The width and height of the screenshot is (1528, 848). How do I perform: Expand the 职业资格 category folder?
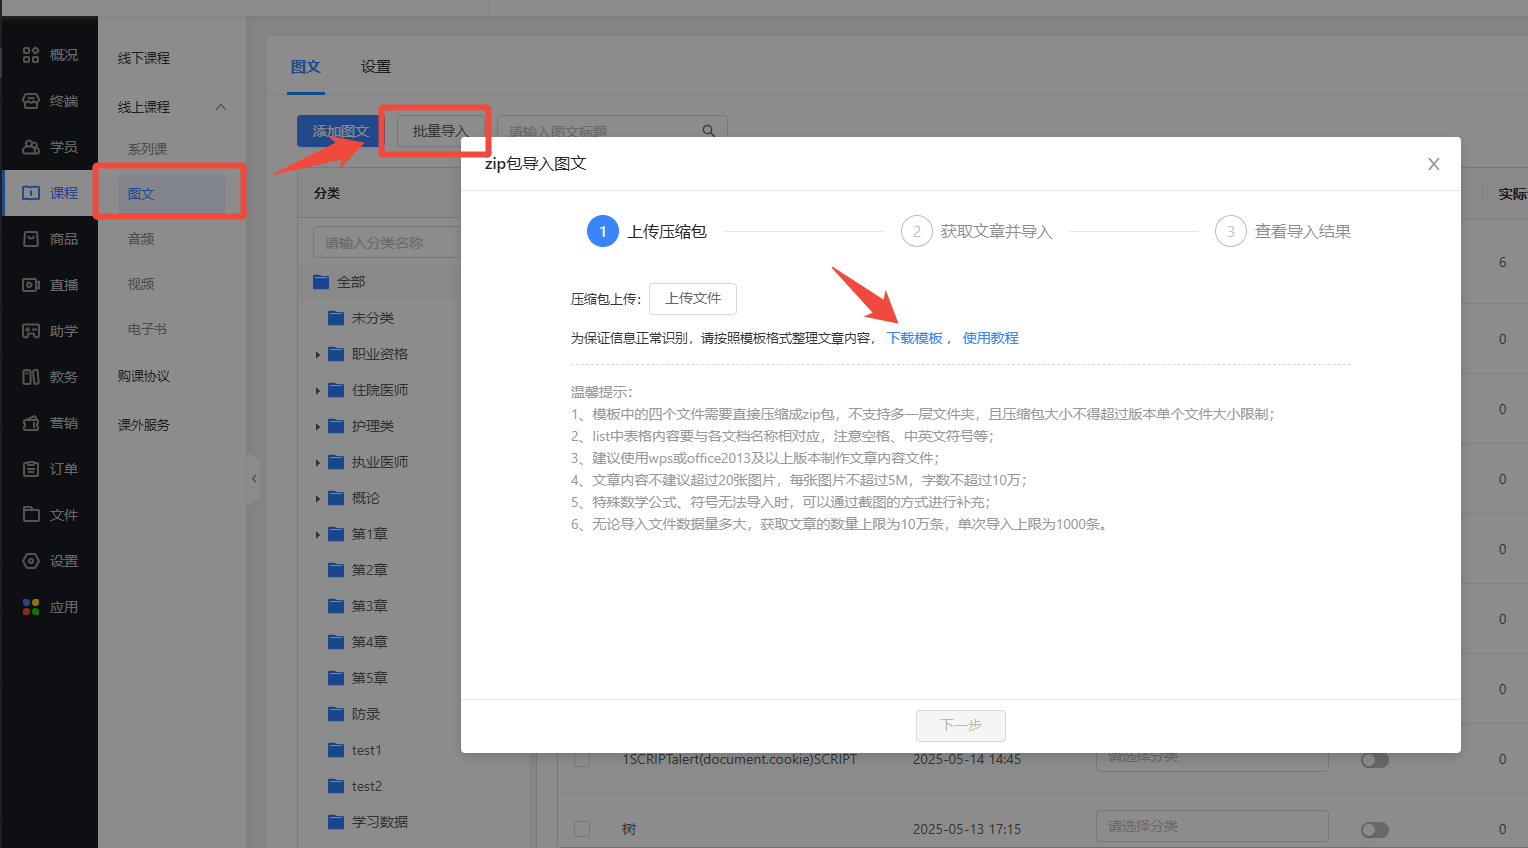(x=318, y=355)
